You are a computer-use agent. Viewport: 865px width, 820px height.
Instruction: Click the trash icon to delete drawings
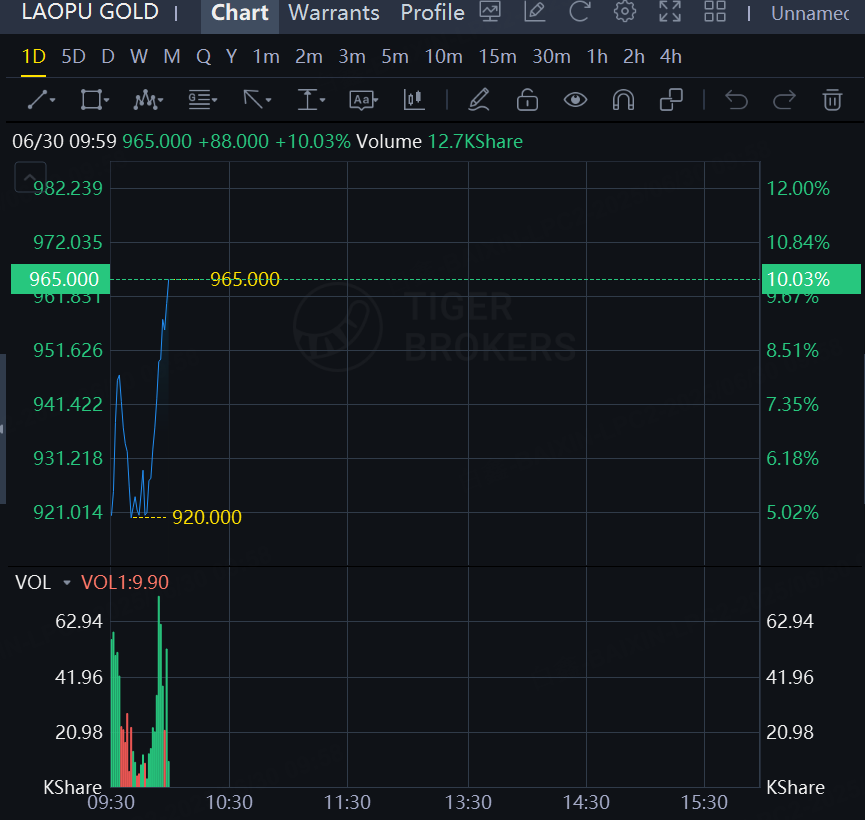click(831, 100)
